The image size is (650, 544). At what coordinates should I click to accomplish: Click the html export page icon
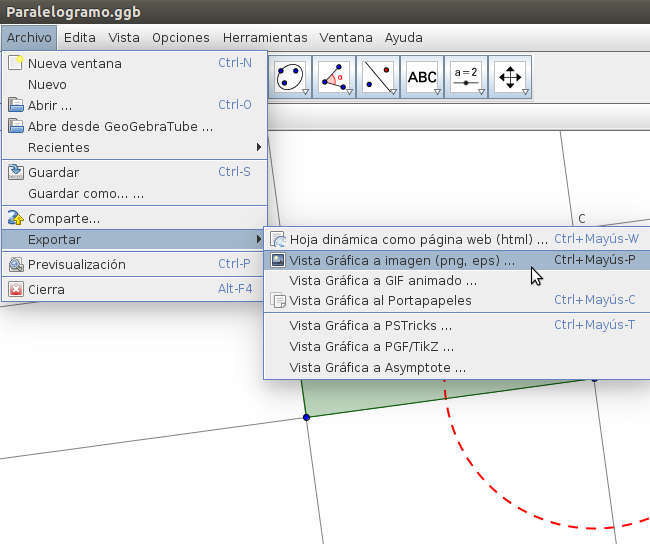click(278, 239)
